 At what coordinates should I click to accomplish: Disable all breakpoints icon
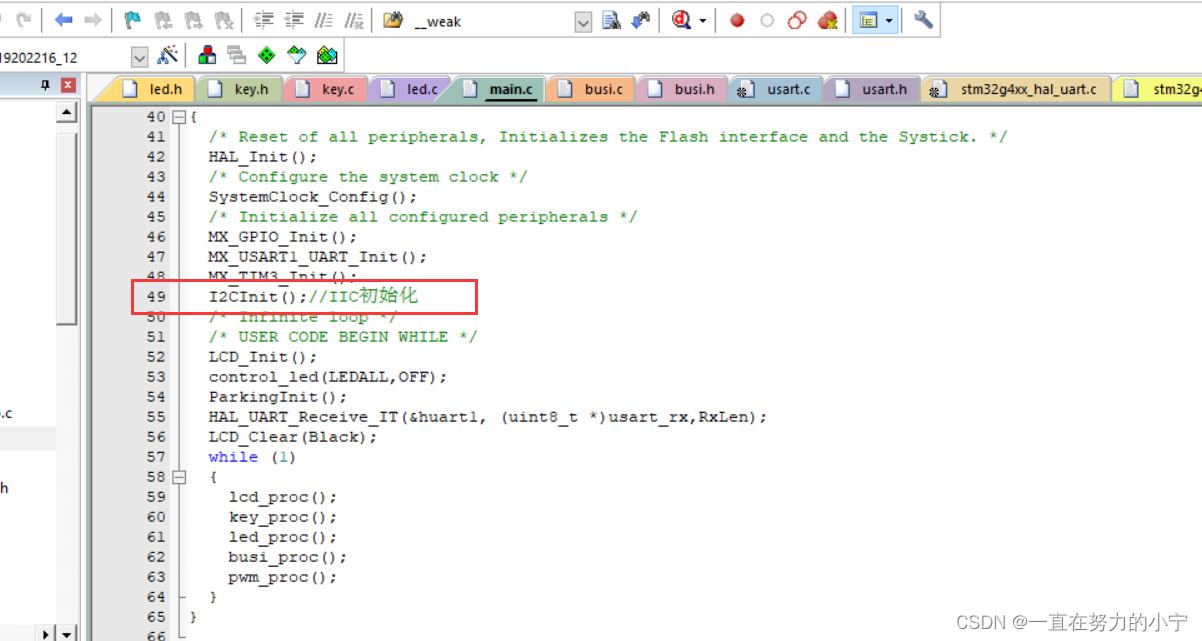(797, 20)
